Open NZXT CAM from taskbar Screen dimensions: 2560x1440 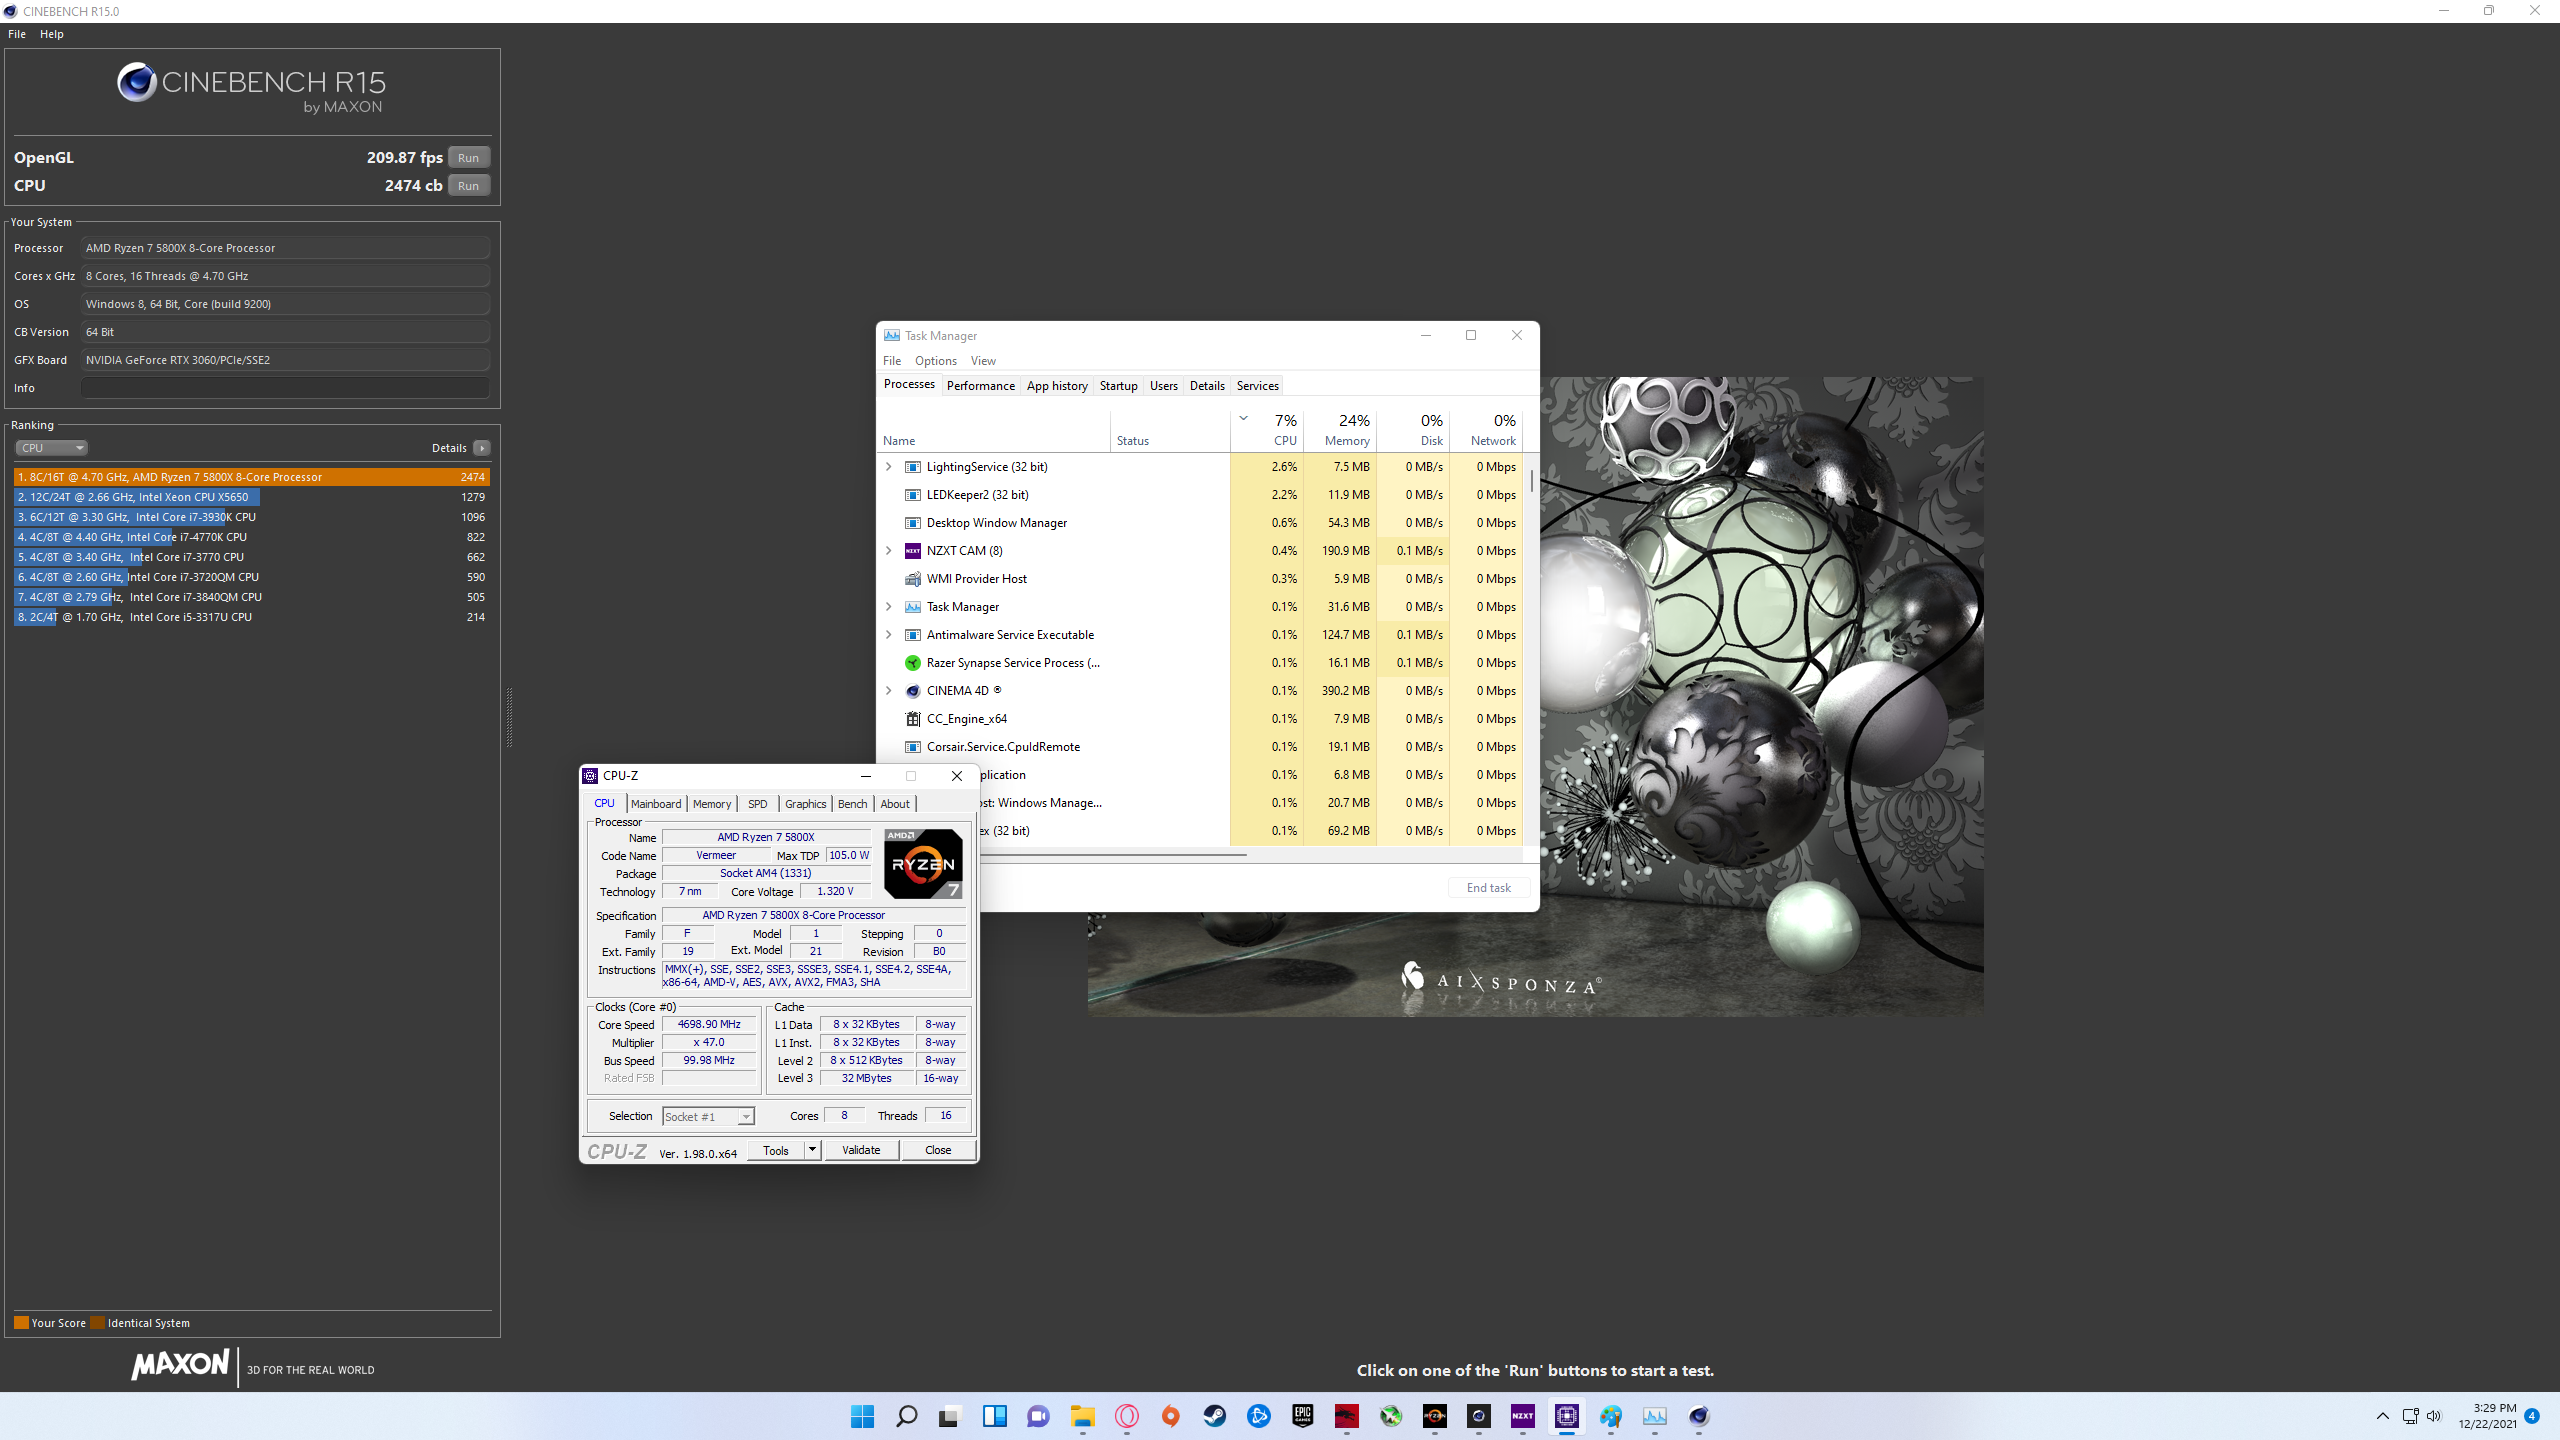point(1522,1416)
